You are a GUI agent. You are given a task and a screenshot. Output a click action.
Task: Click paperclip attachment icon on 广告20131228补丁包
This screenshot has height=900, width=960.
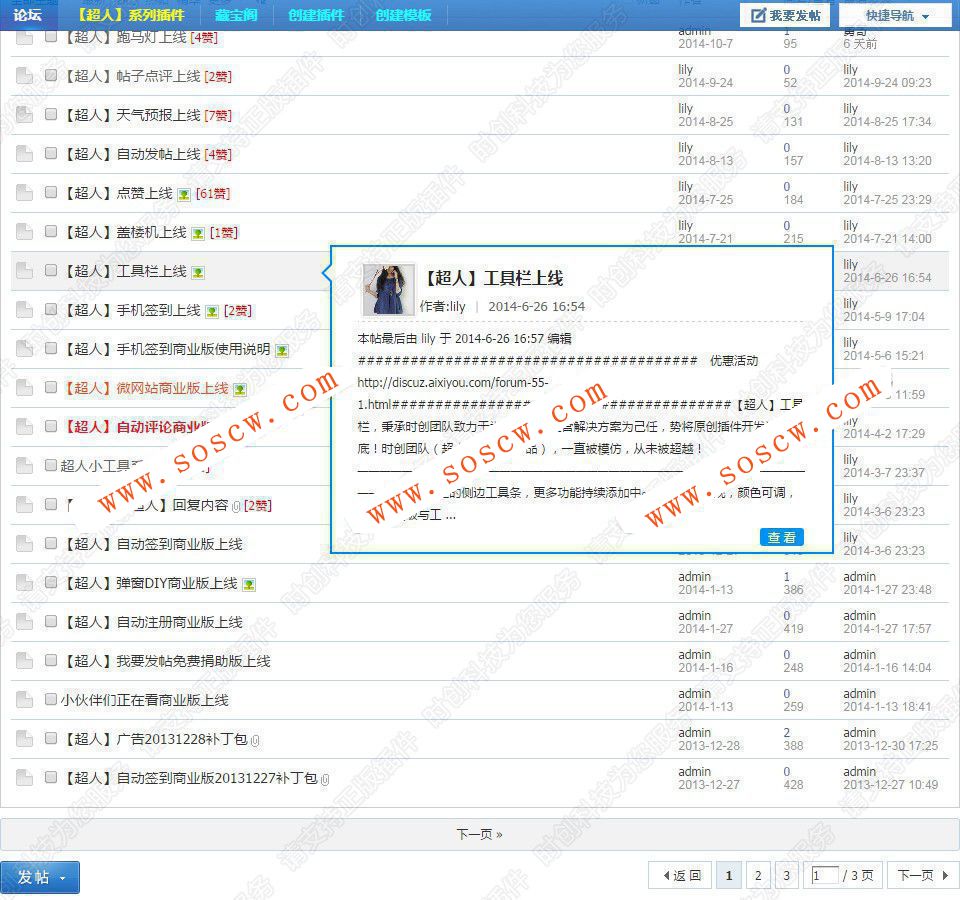pos(255,740)
